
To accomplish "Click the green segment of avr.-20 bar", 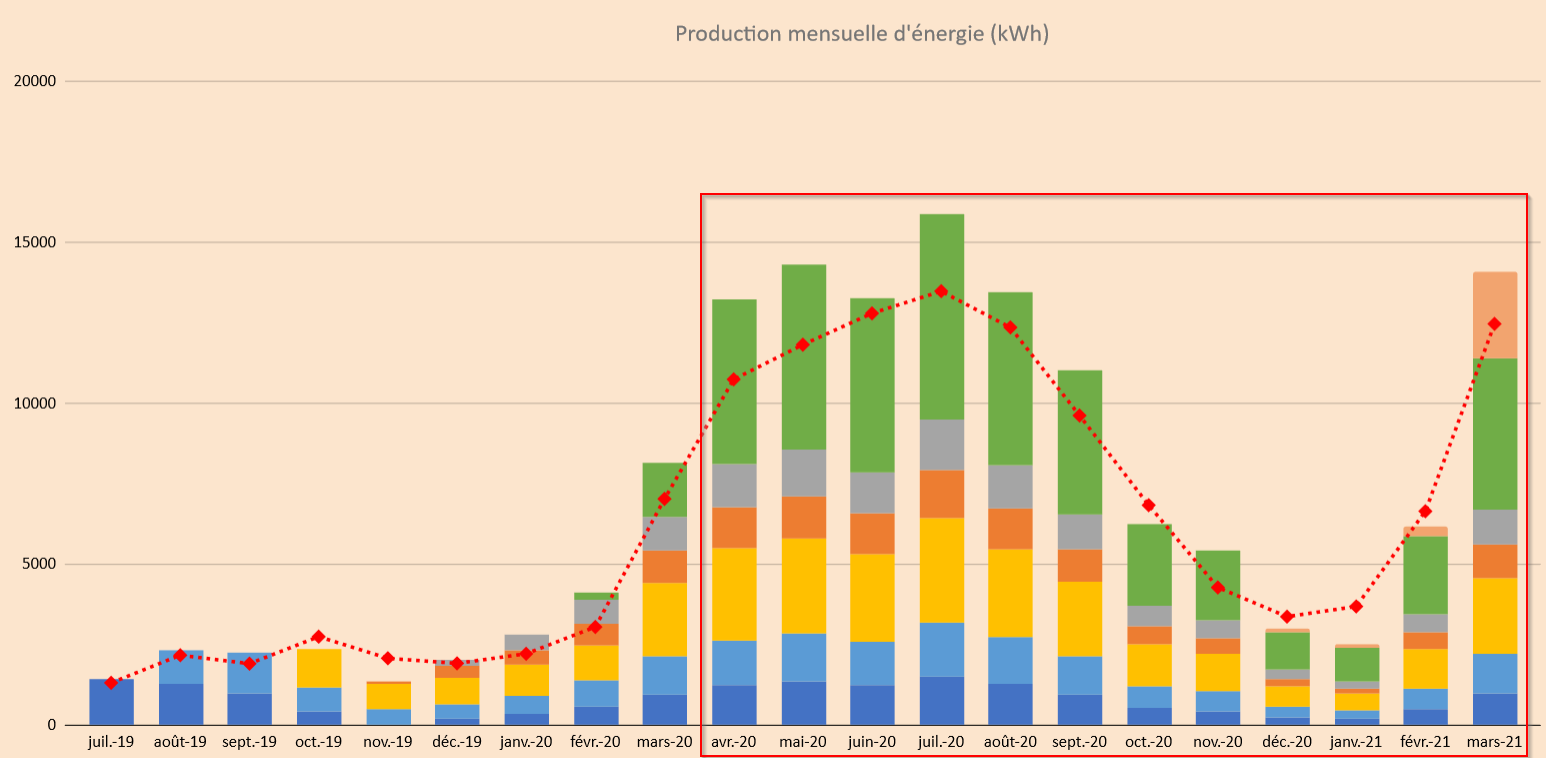I will click(734, 381).
